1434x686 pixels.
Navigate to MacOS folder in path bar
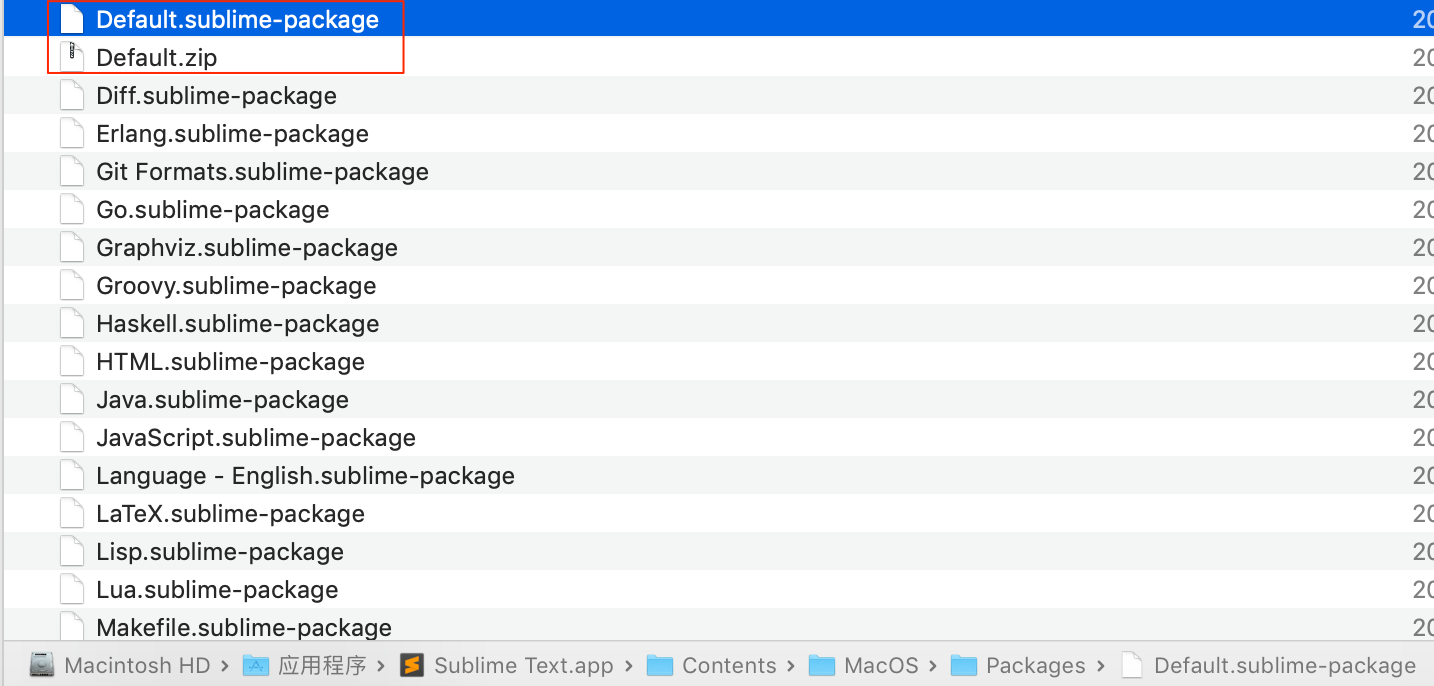point(882,666)
